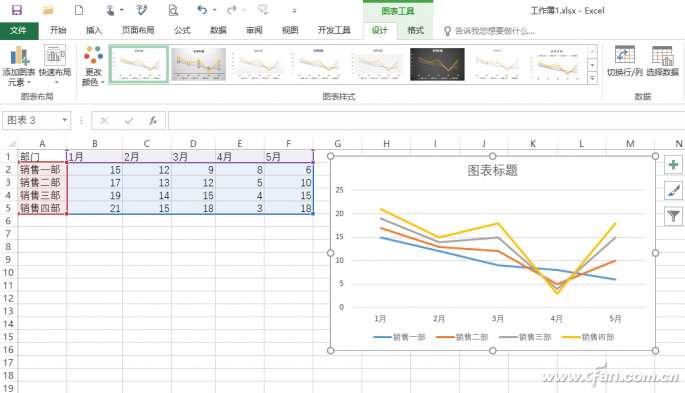Open the Name Box dropdown arrow
This screenshot has width=685, height=393.
(65, 120)
